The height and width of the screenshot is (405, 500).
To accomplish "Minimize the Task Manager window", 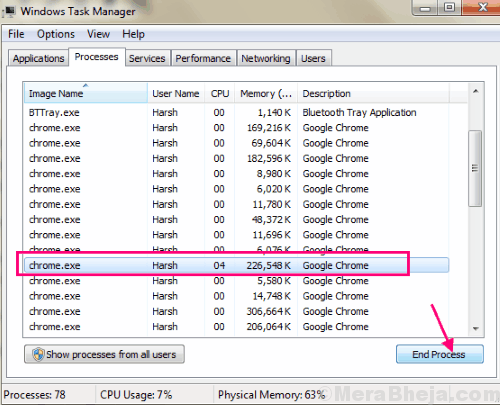I will click(425, 8).
